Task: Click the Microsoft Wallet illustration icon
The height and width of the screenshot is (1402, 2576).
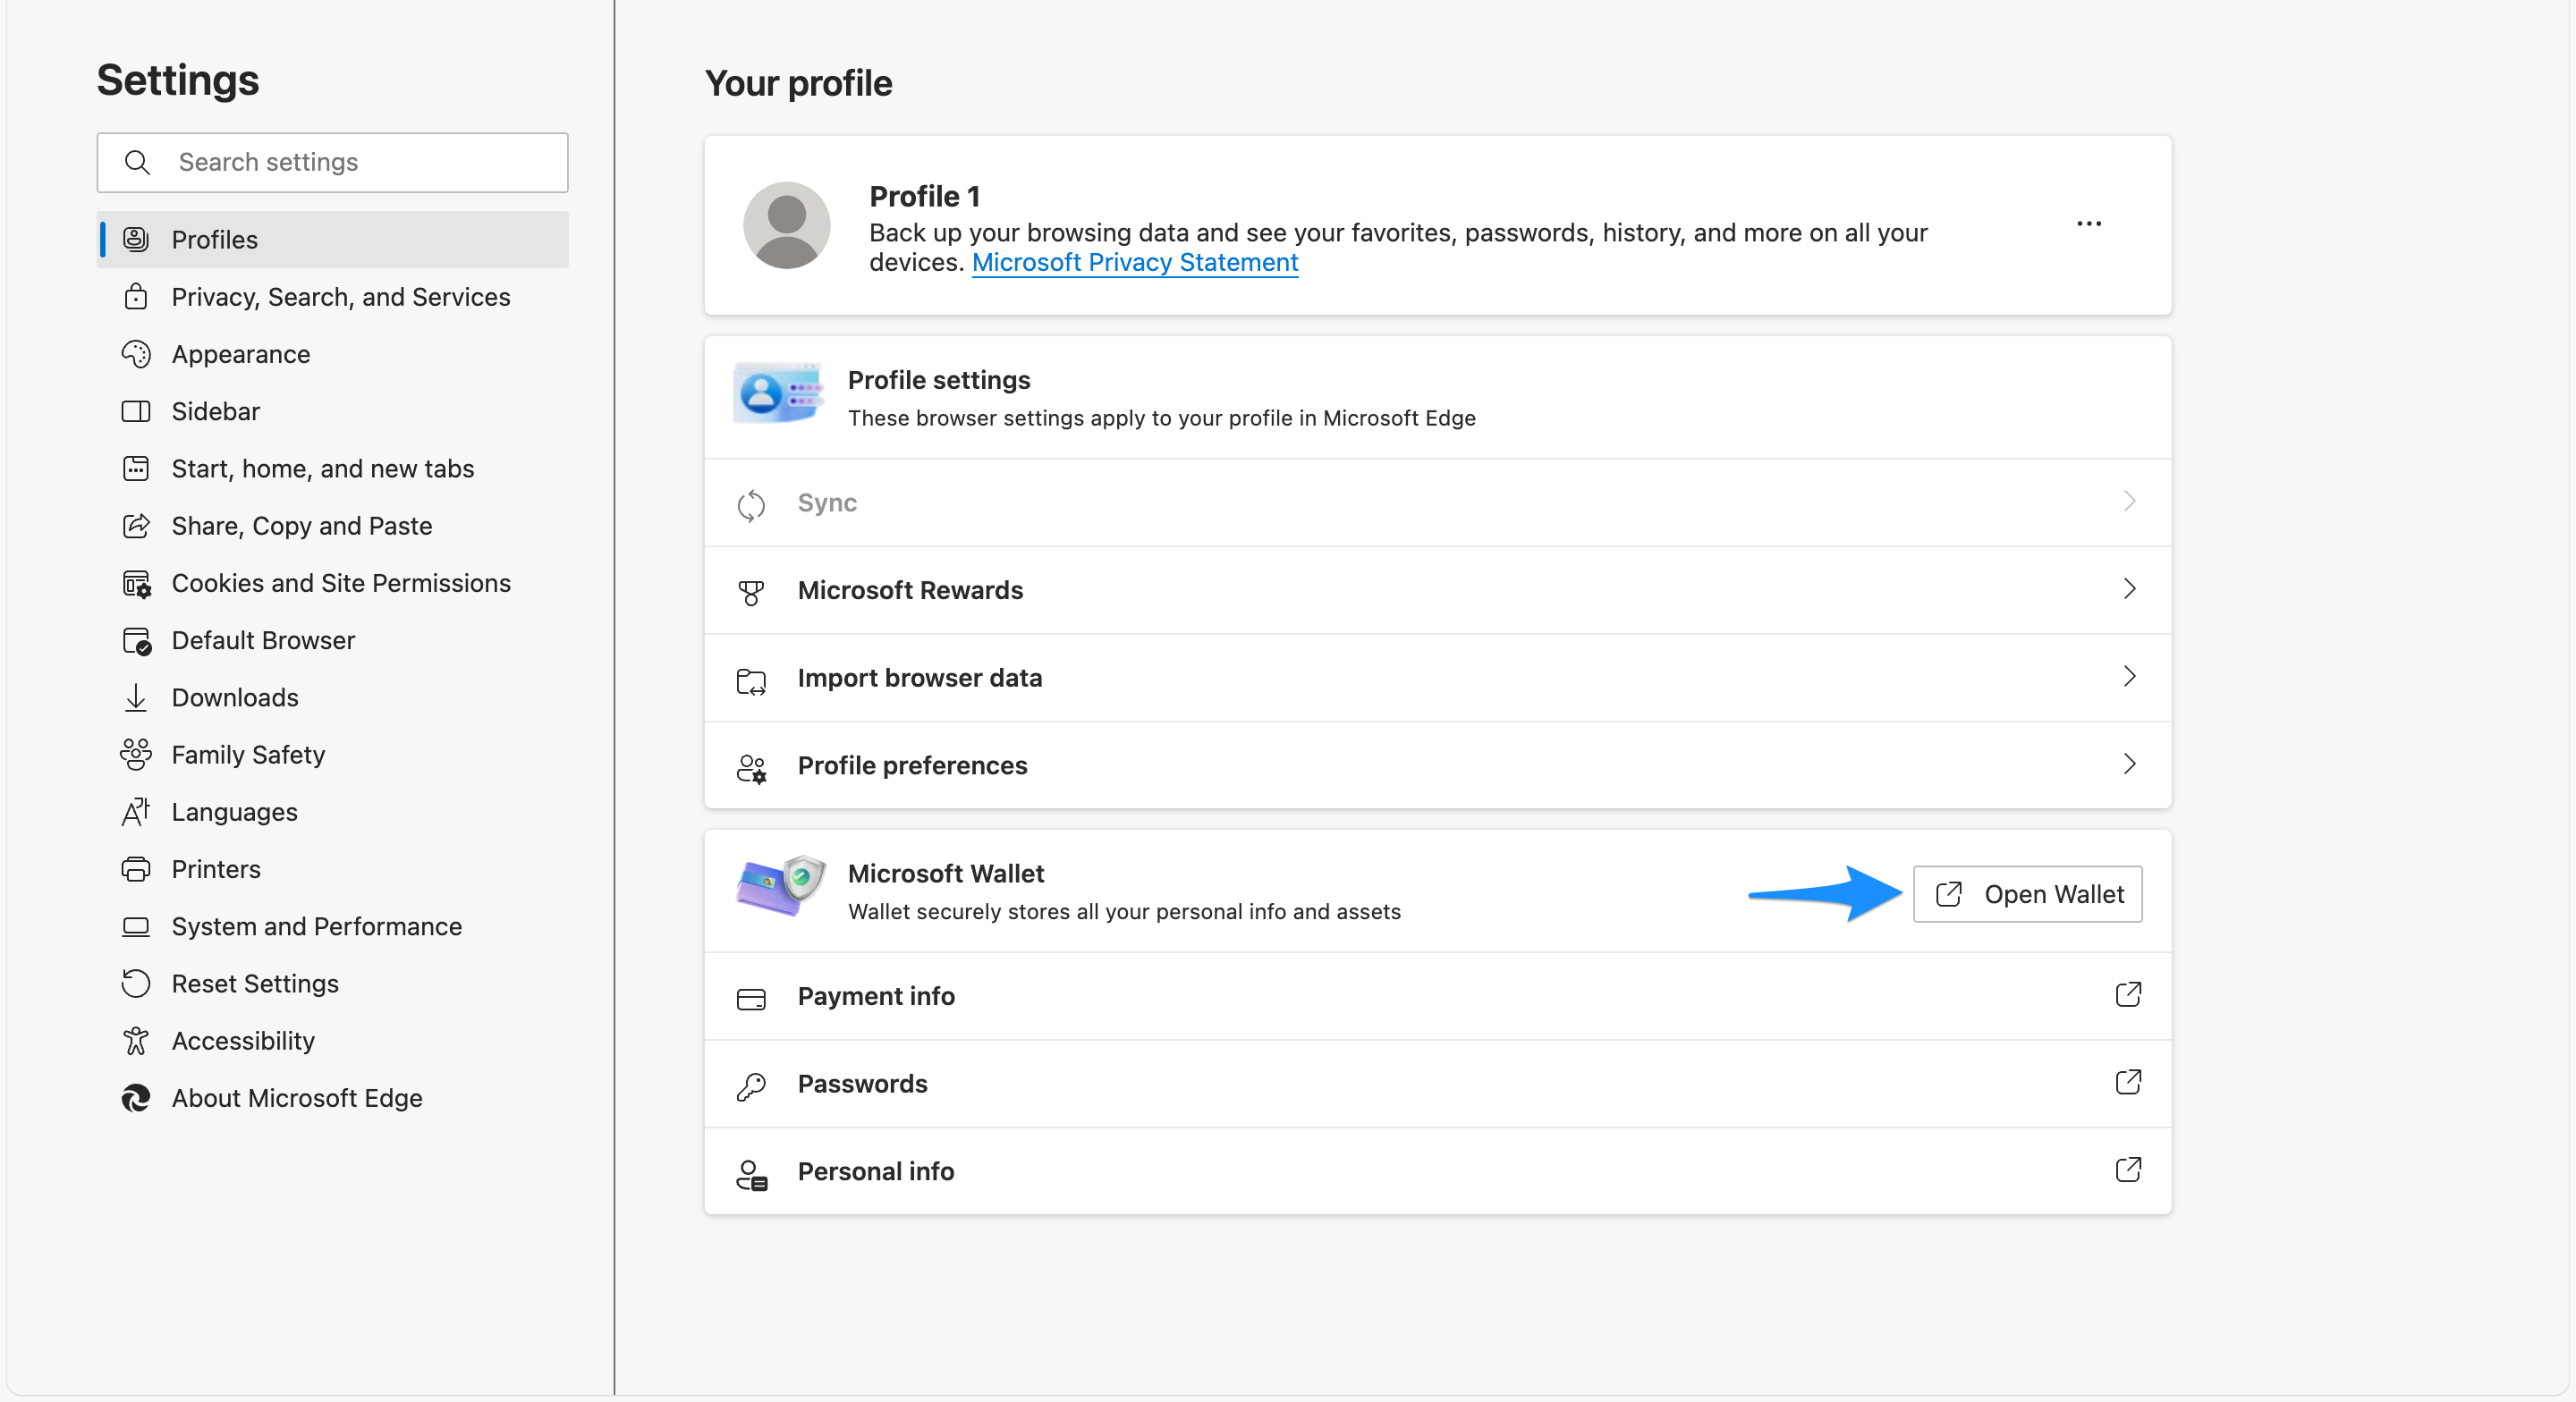Action: (781, 886)
